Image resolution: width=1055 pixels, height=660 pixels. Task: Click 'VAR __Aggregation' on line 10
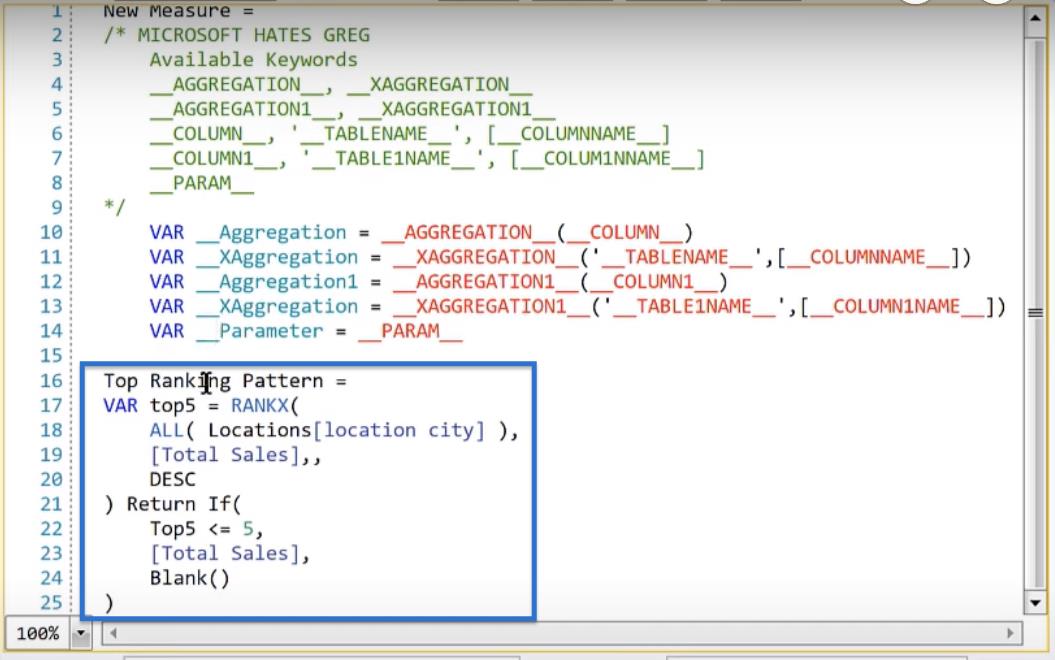pyautogui.click(x=248, y=233)
